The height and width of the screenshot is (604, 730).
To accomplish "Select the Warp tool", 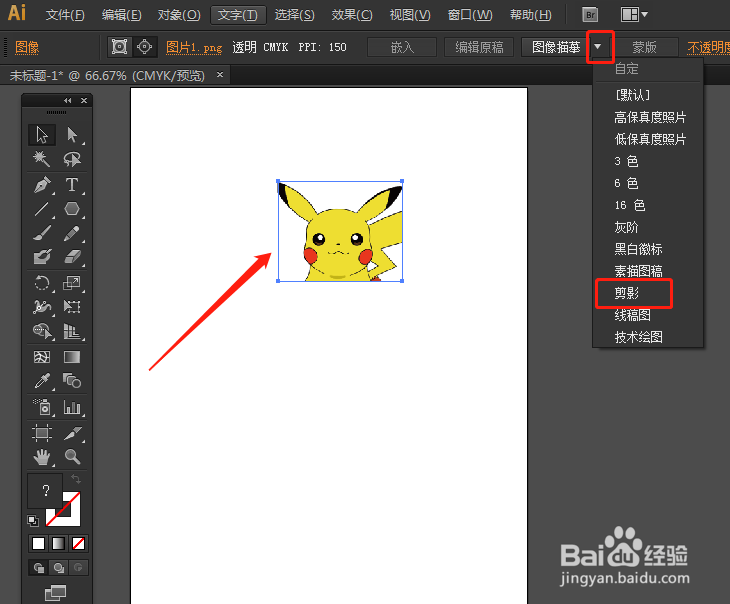I will 42,307.
